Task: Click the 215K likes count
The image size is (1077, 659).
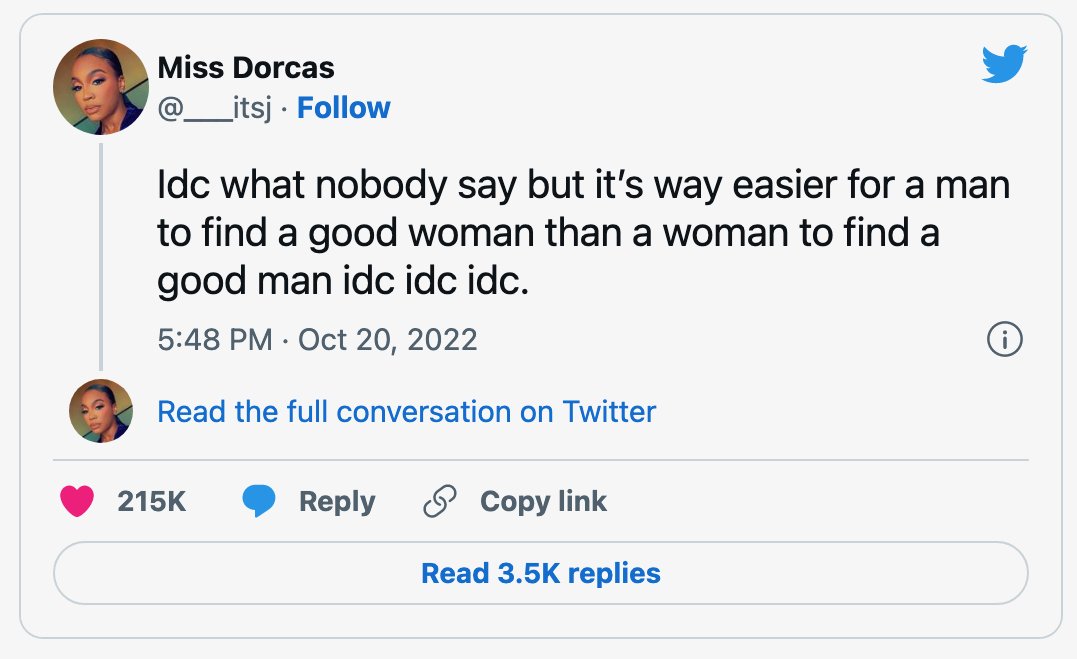Action: click(x=152, y=501)
